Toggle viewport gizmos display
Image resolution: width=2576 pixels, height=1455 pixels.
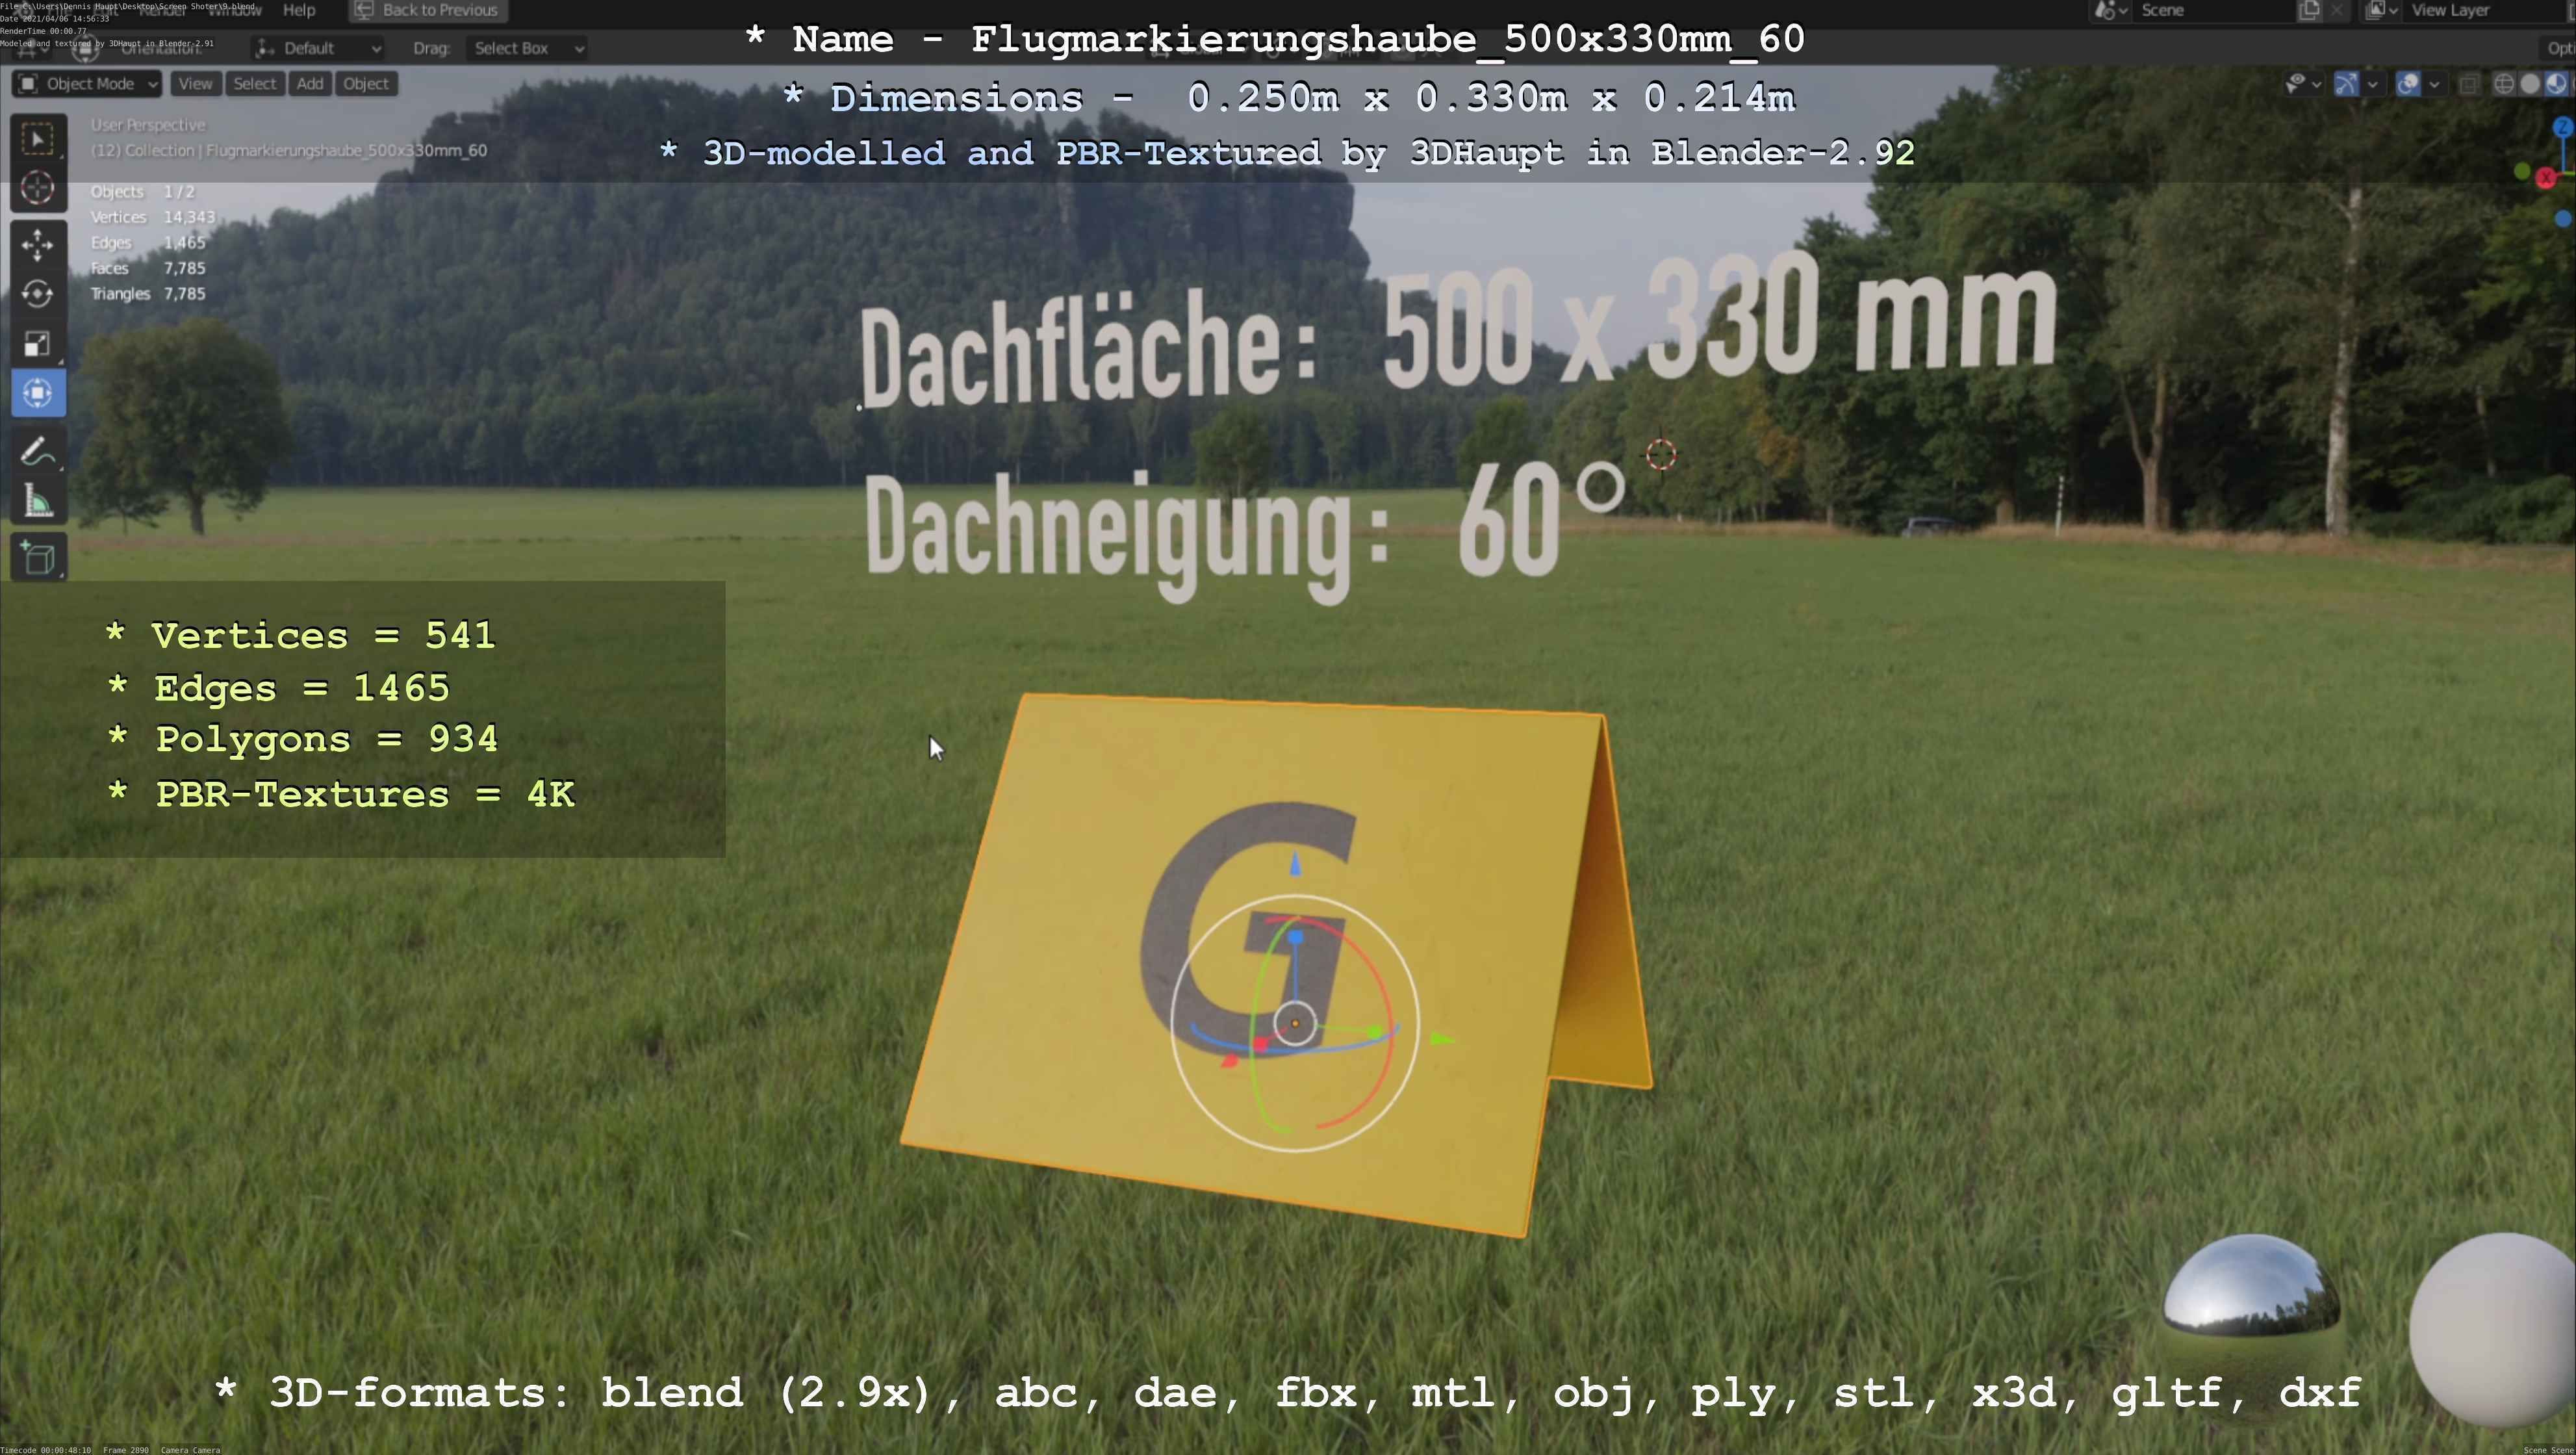[2346, 84]
